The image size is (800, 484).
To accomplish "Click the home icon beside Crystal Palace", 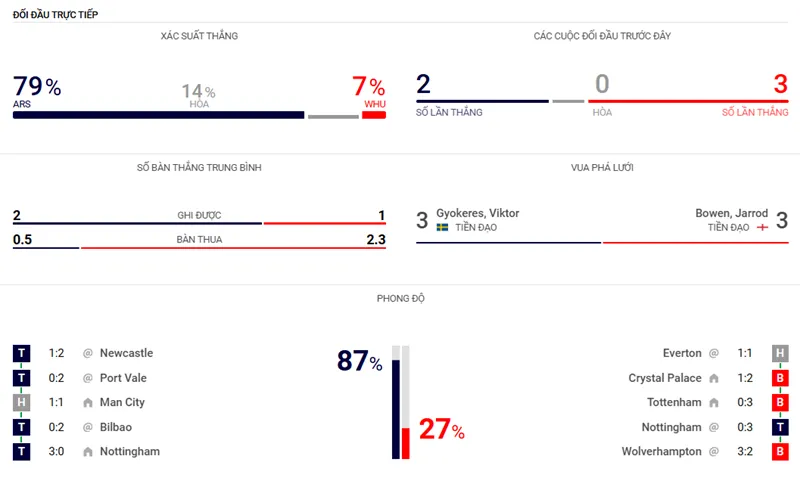I will pyautogui.click(x=714, y=378).
